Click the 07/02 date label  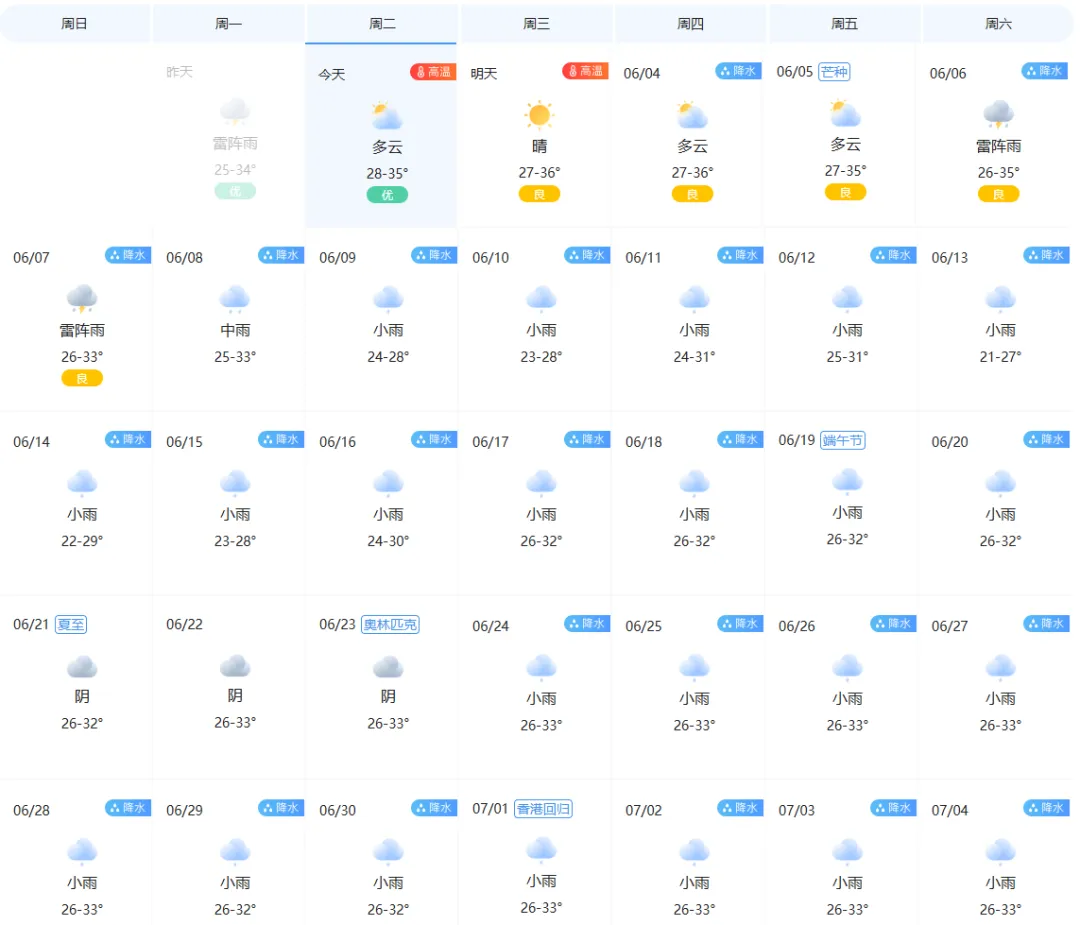click(643, 811)
